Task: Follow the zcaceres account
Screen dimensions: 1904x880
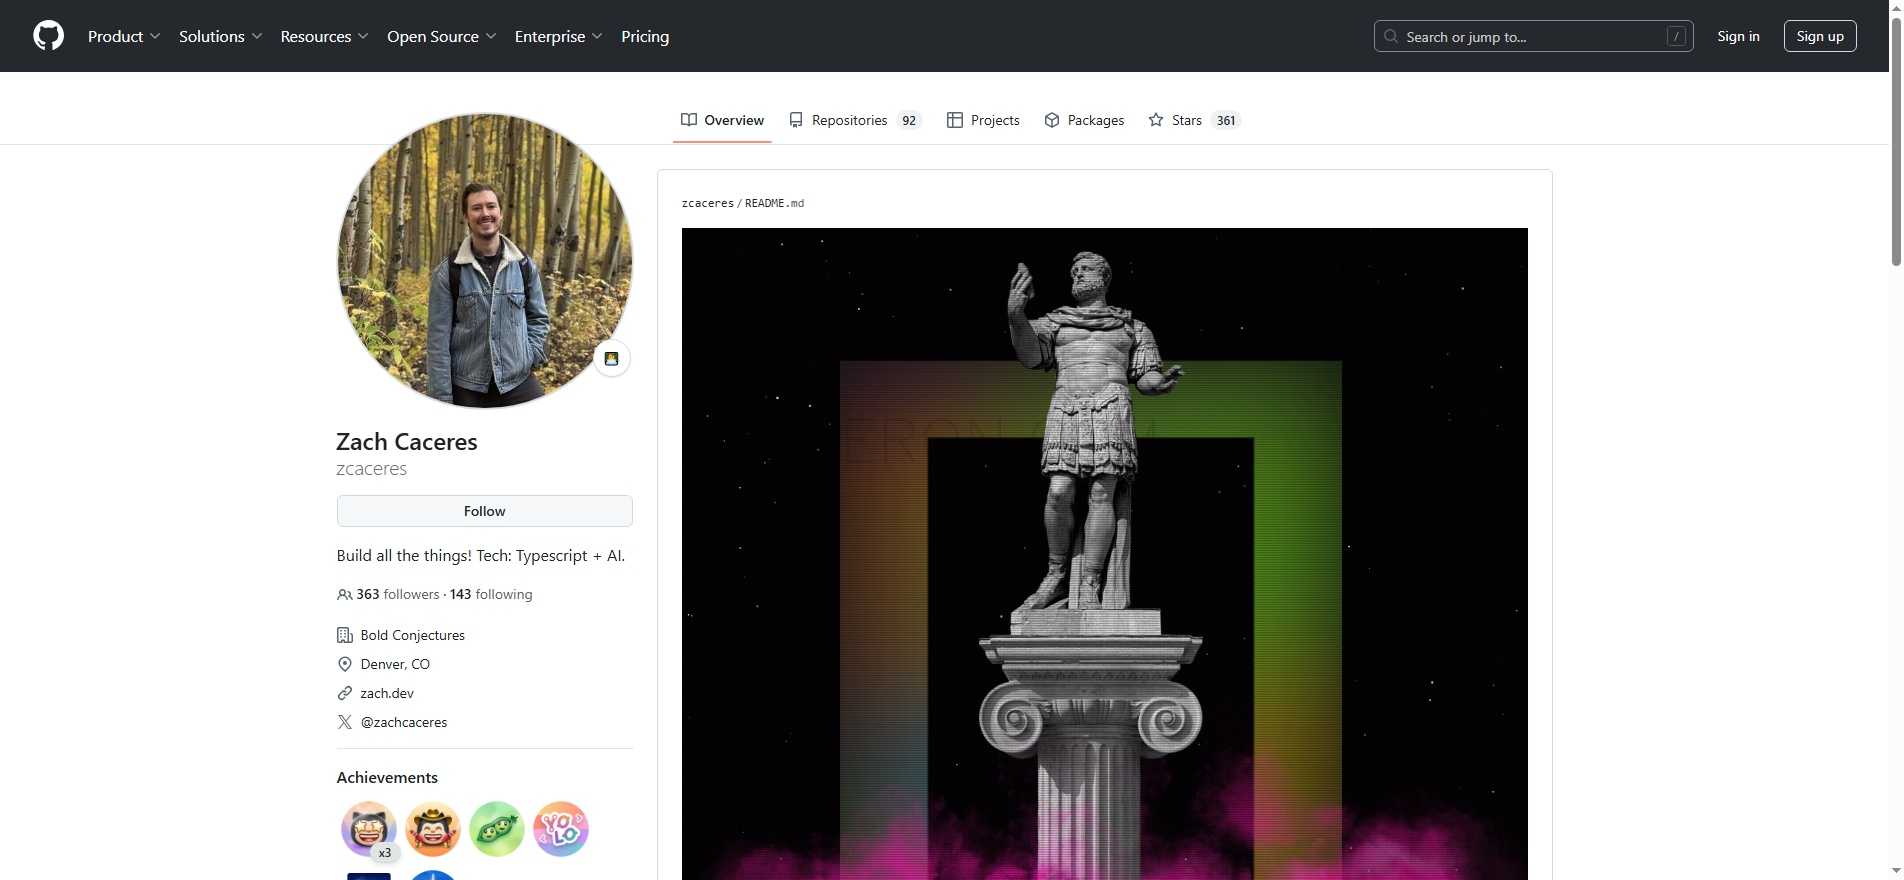Action: pyautogui.click(x=485, y=511)
